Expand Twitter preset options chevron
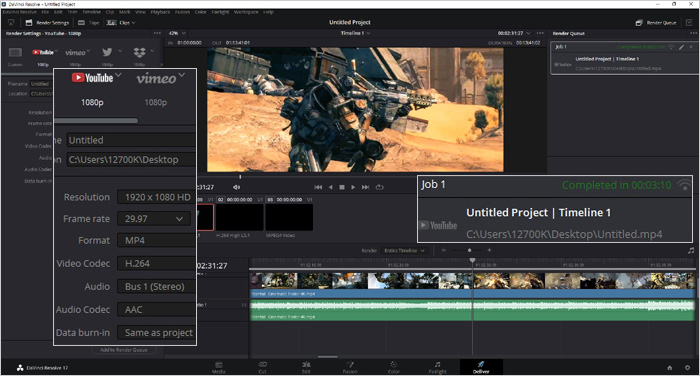The image size is (700, 376). pos(120,51)
